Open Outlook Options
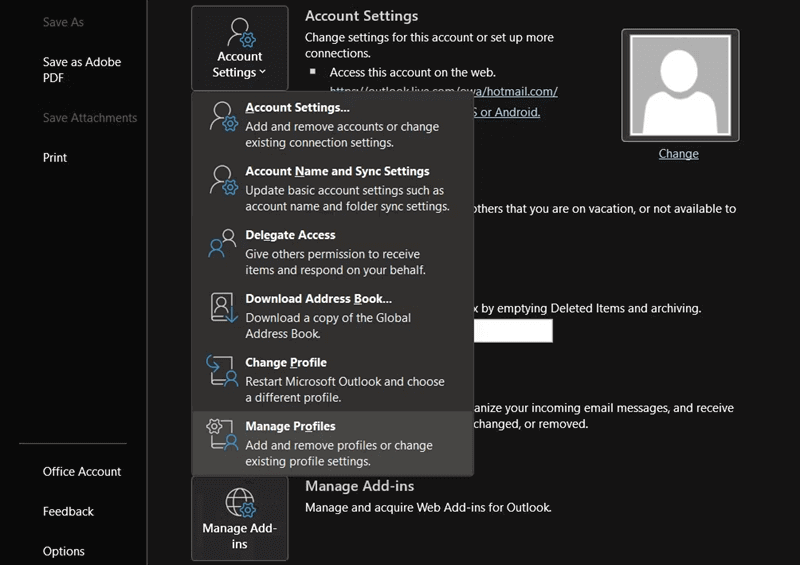This screenshot has height=565, width=800. [64, 551]
